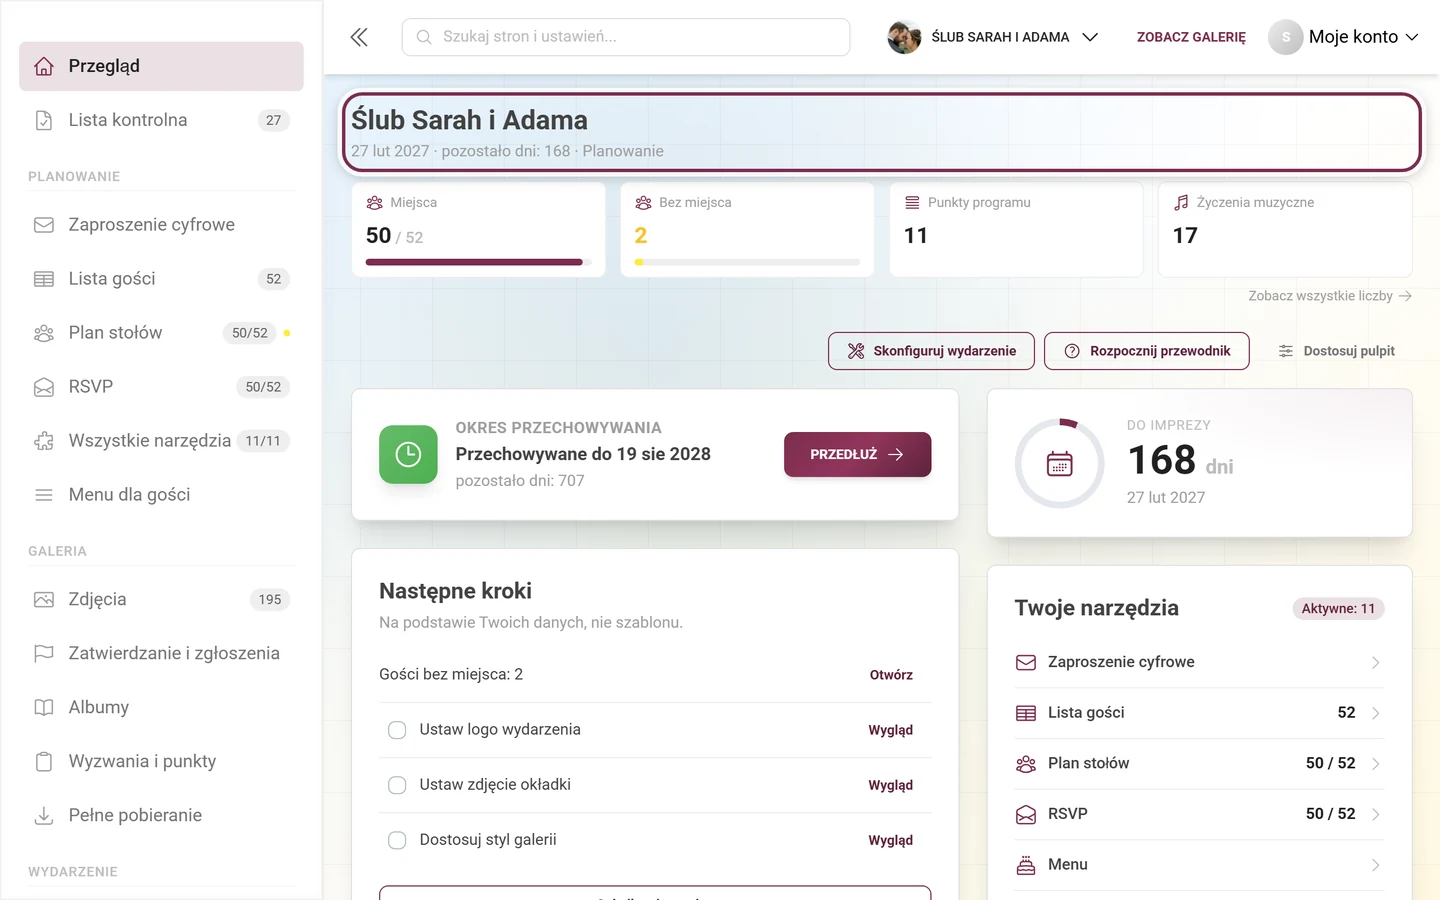Check the Ustaw logo wydarzenia step
1440x900 pixels.
pos(397,730)
